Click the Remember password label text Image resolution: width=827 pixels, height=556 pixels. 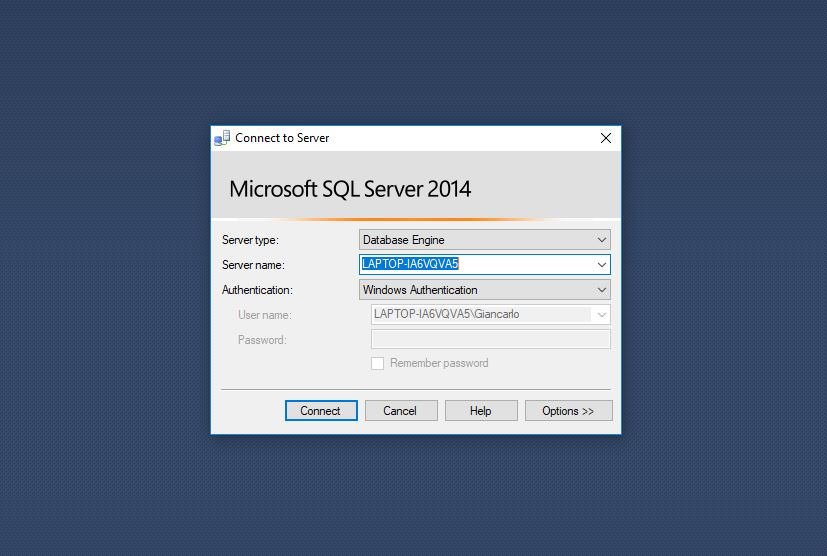point(439,363)
